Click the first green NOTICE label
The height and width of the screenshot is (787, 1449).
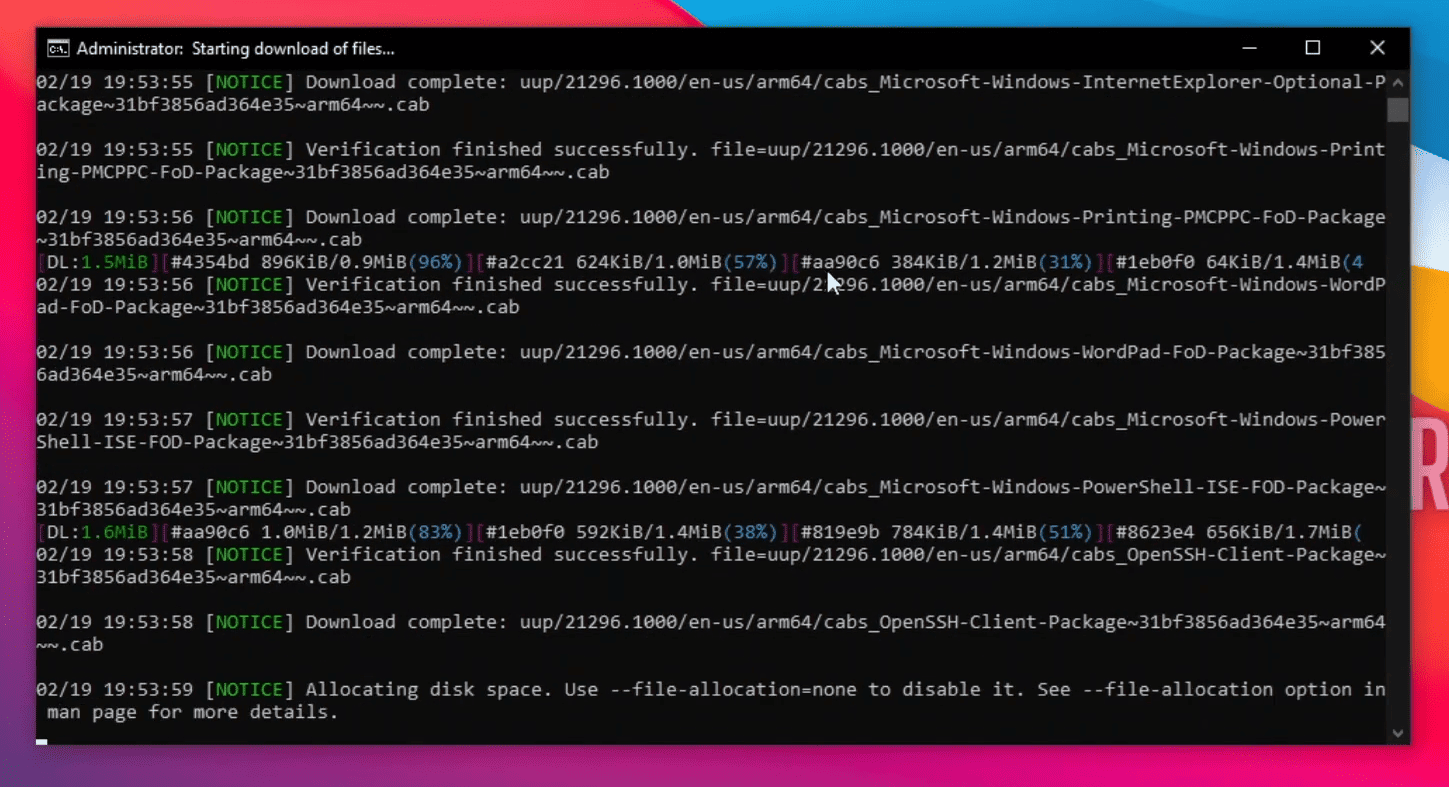coord(248,81)
